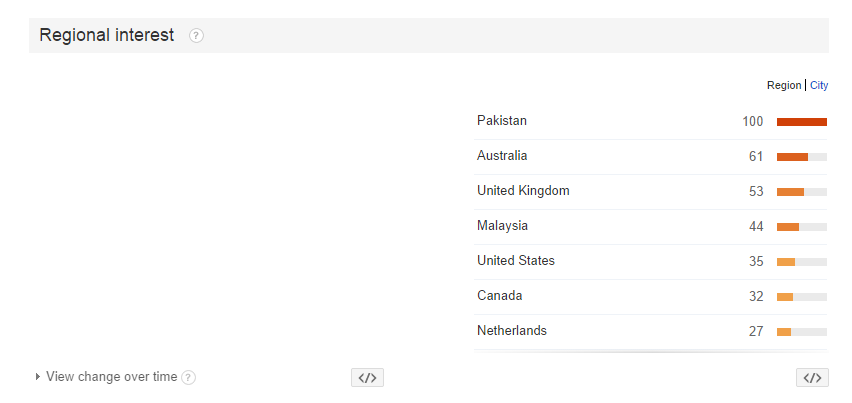The height and width of the screenshot is (403, 852).
Task: Click View change over time text
Action: [x=111, y=376]
